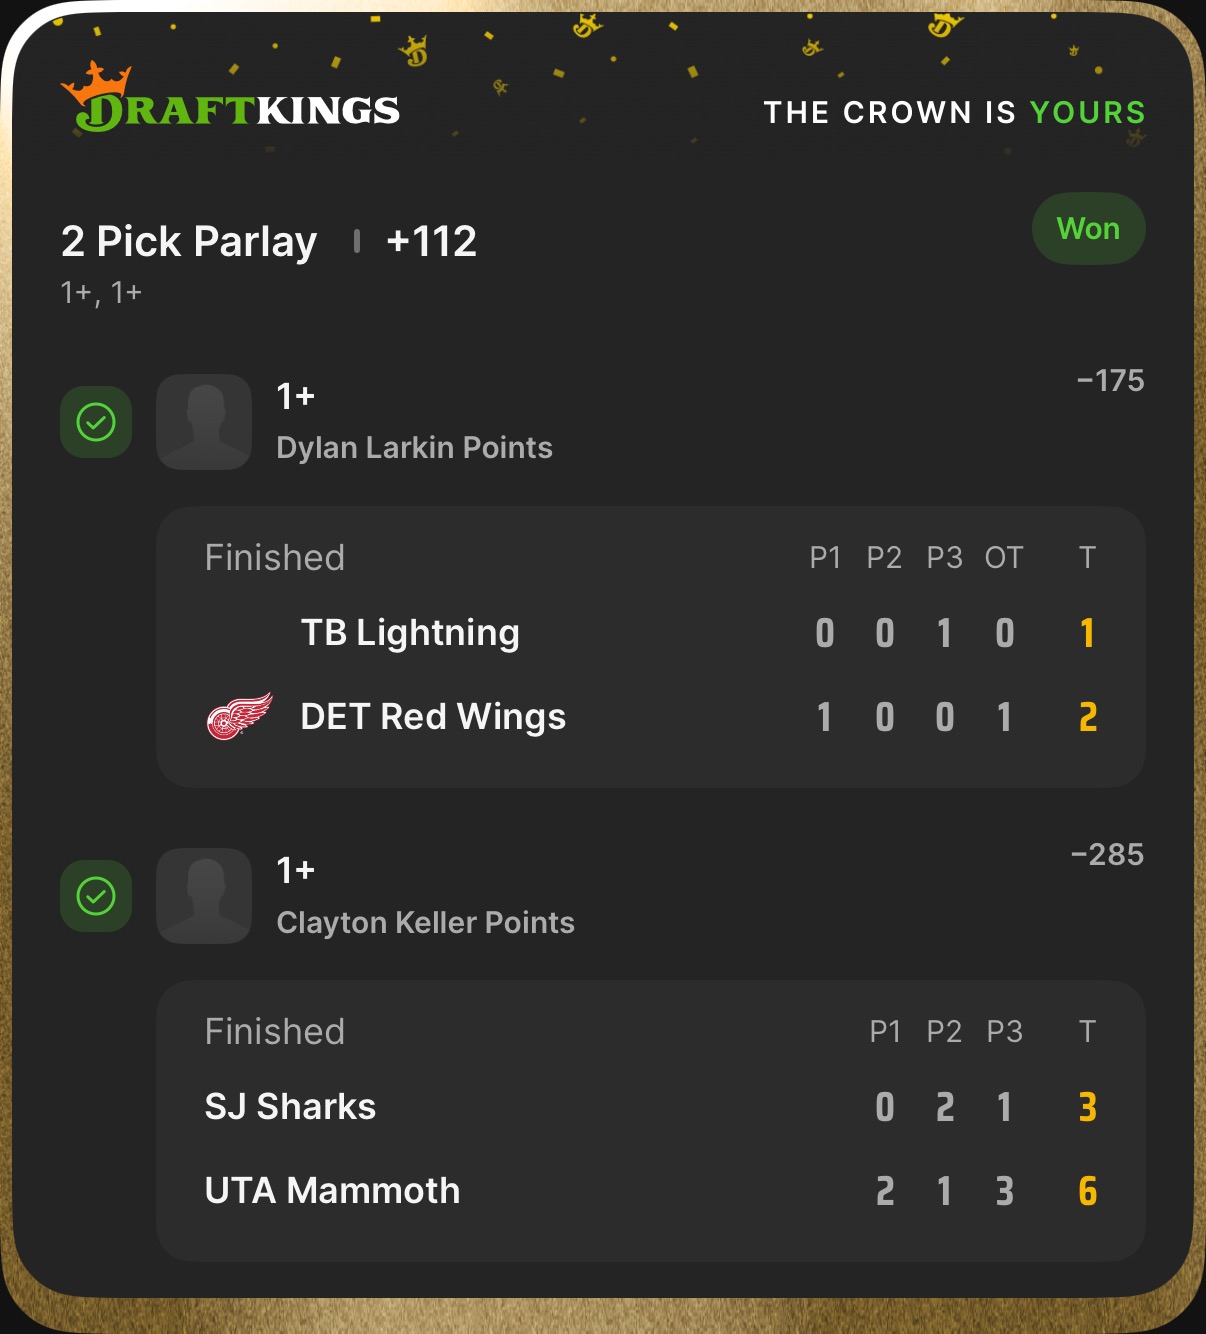Click the DraftKings crown logo
Screen dimensions: 1206x1334
pos(96,80)
